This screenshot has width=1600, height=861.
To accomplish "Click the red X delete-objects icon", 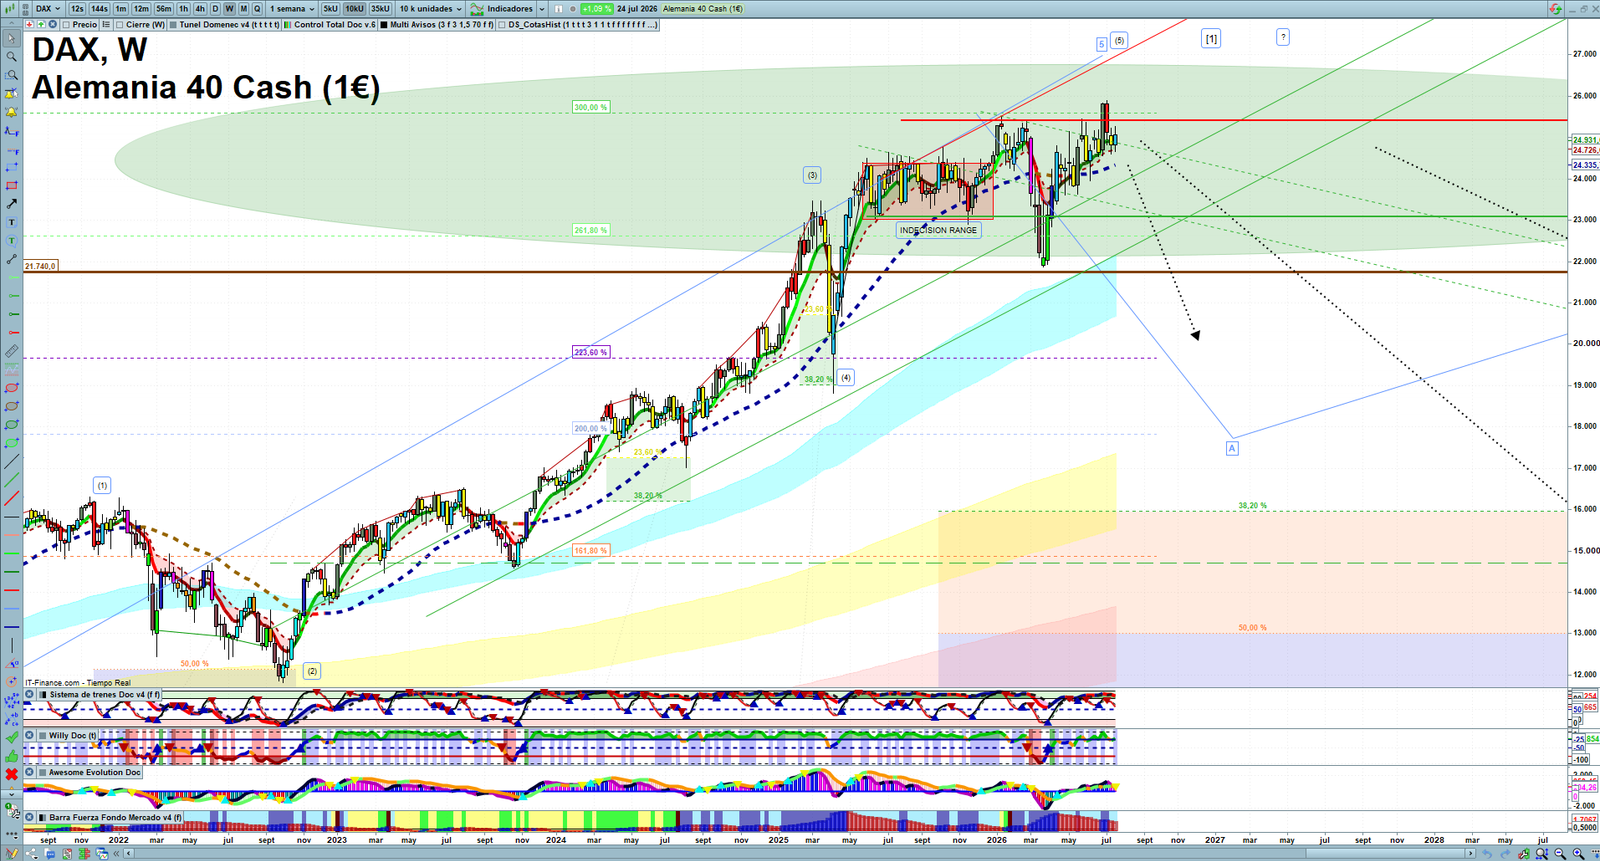I will pyautogui.click(x=11, y=774).
